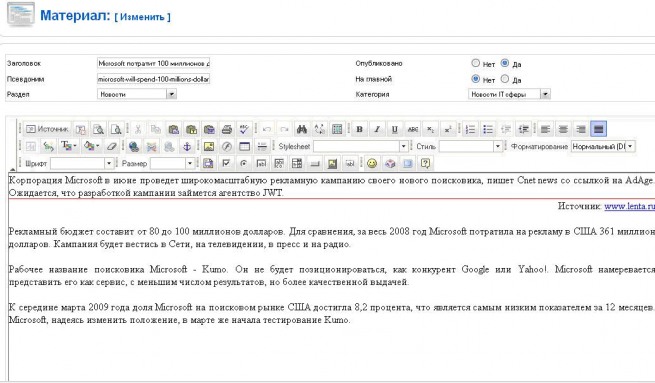
Task: Select Да for Опубликовано
Action: click(505, 63)
